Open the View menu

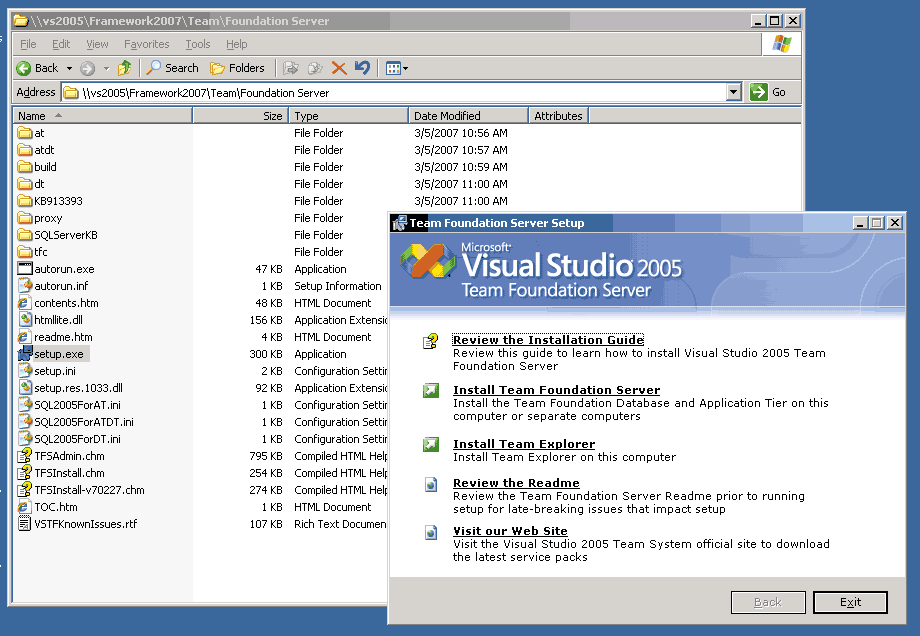[x=97, y=44]
